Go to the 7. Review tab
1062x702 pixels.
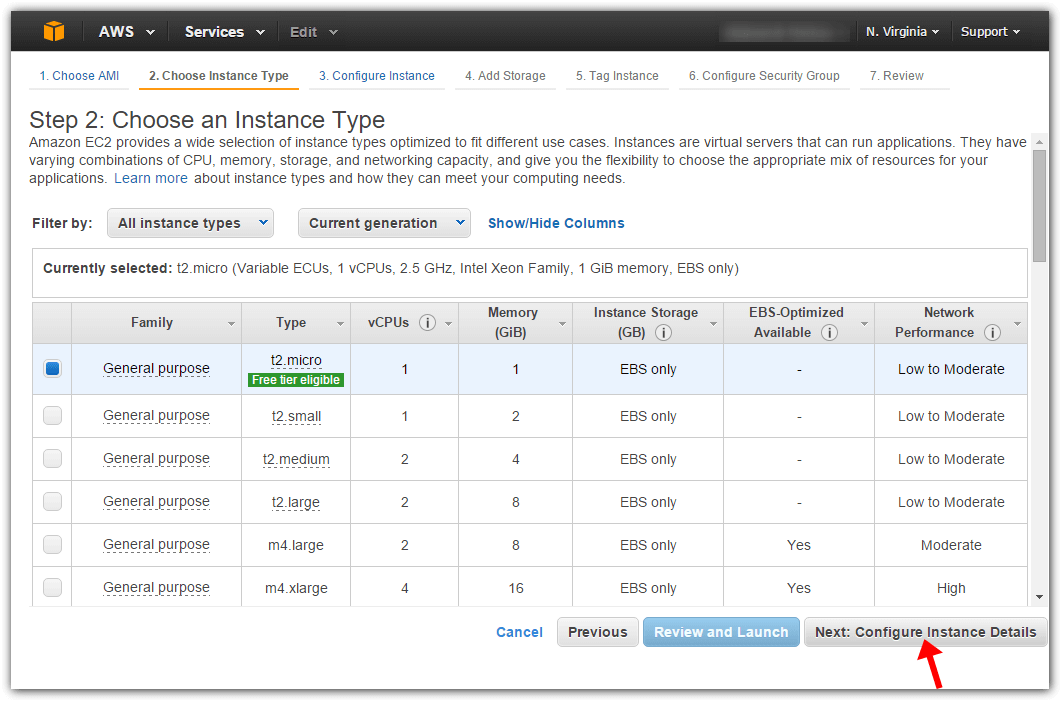pos(897,76)
